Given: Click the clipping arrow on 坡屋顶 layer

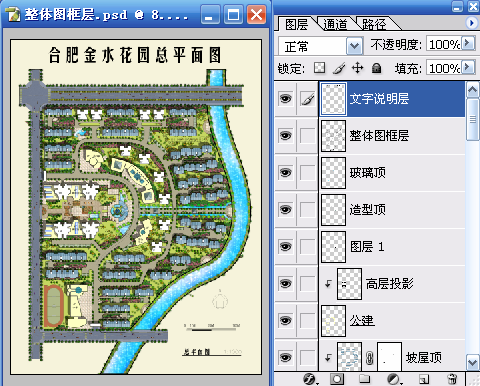Looking at the screenshot, I should 328,358.
